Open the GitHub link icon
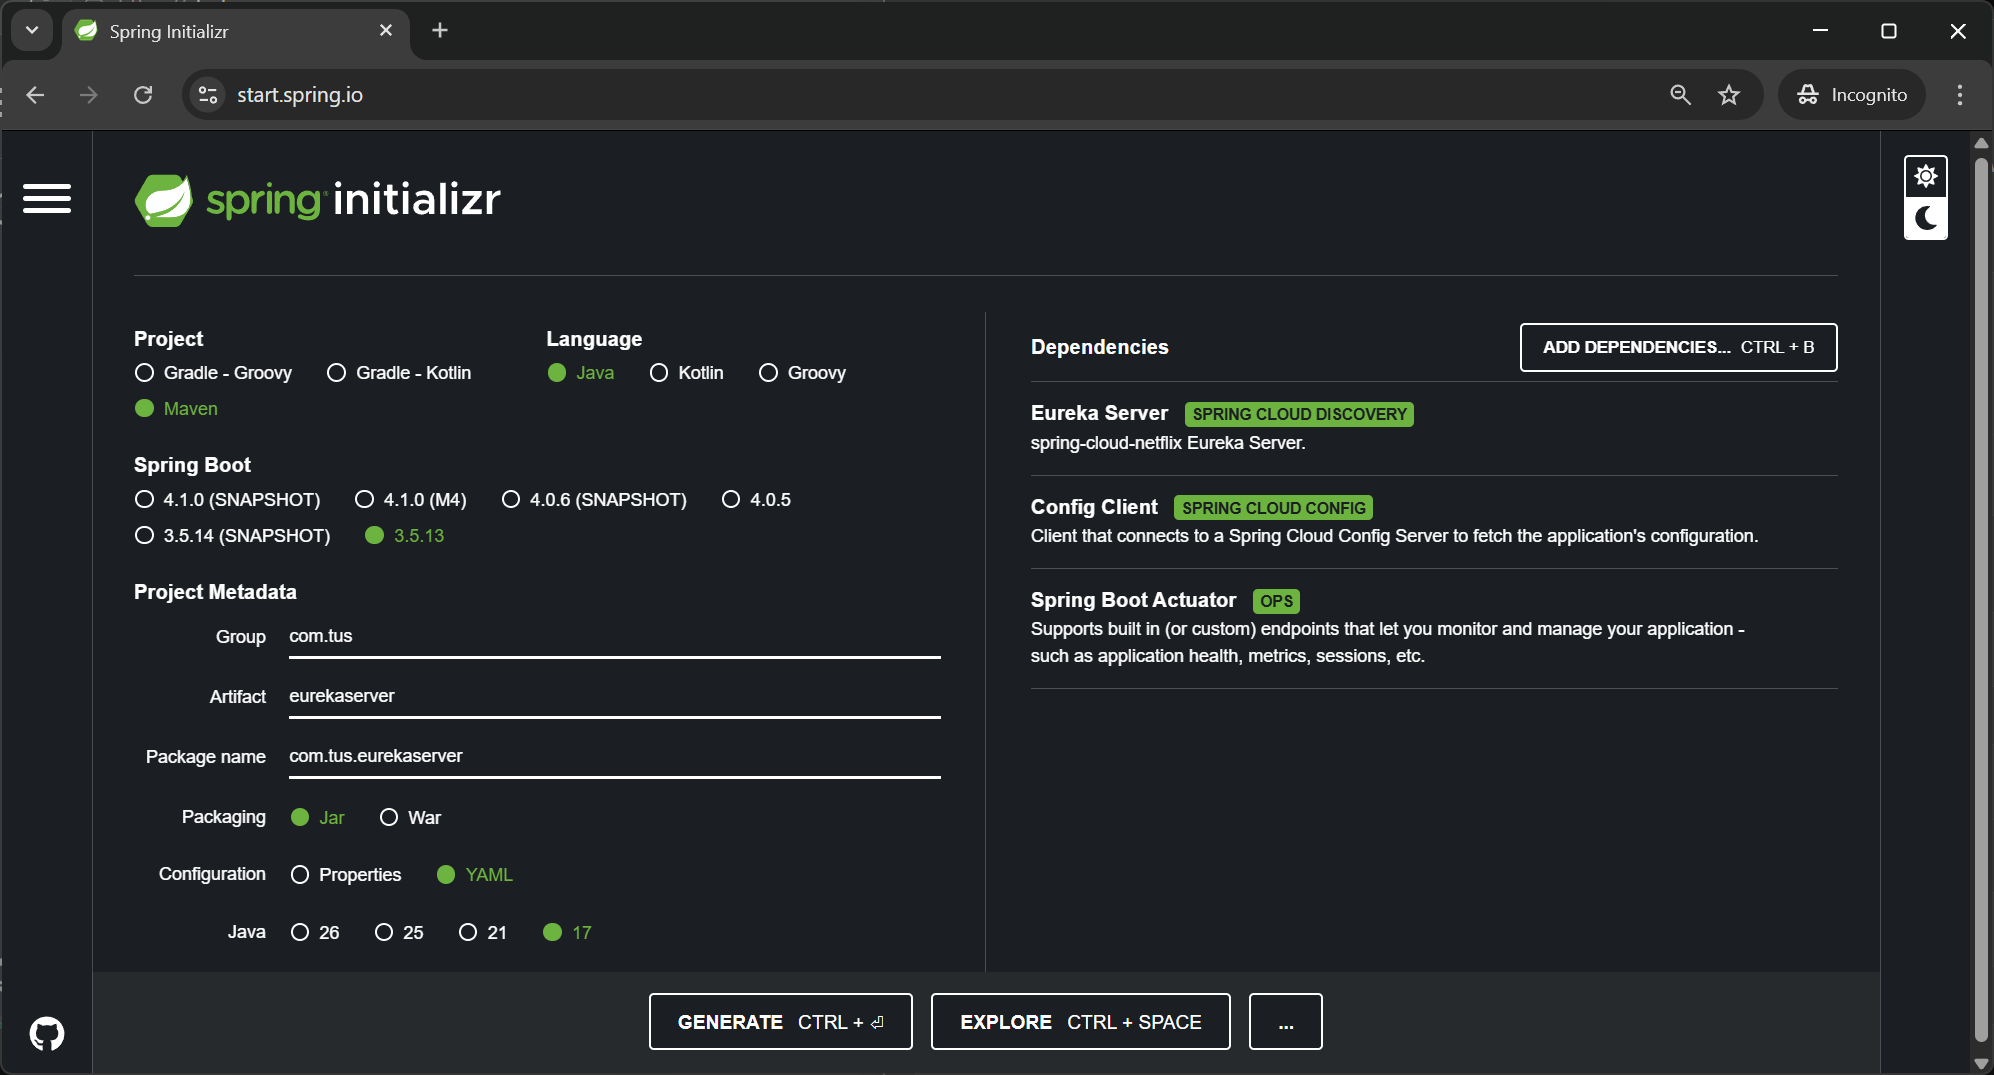This screenshot has width=1994, height=1075. point(47,1033)
